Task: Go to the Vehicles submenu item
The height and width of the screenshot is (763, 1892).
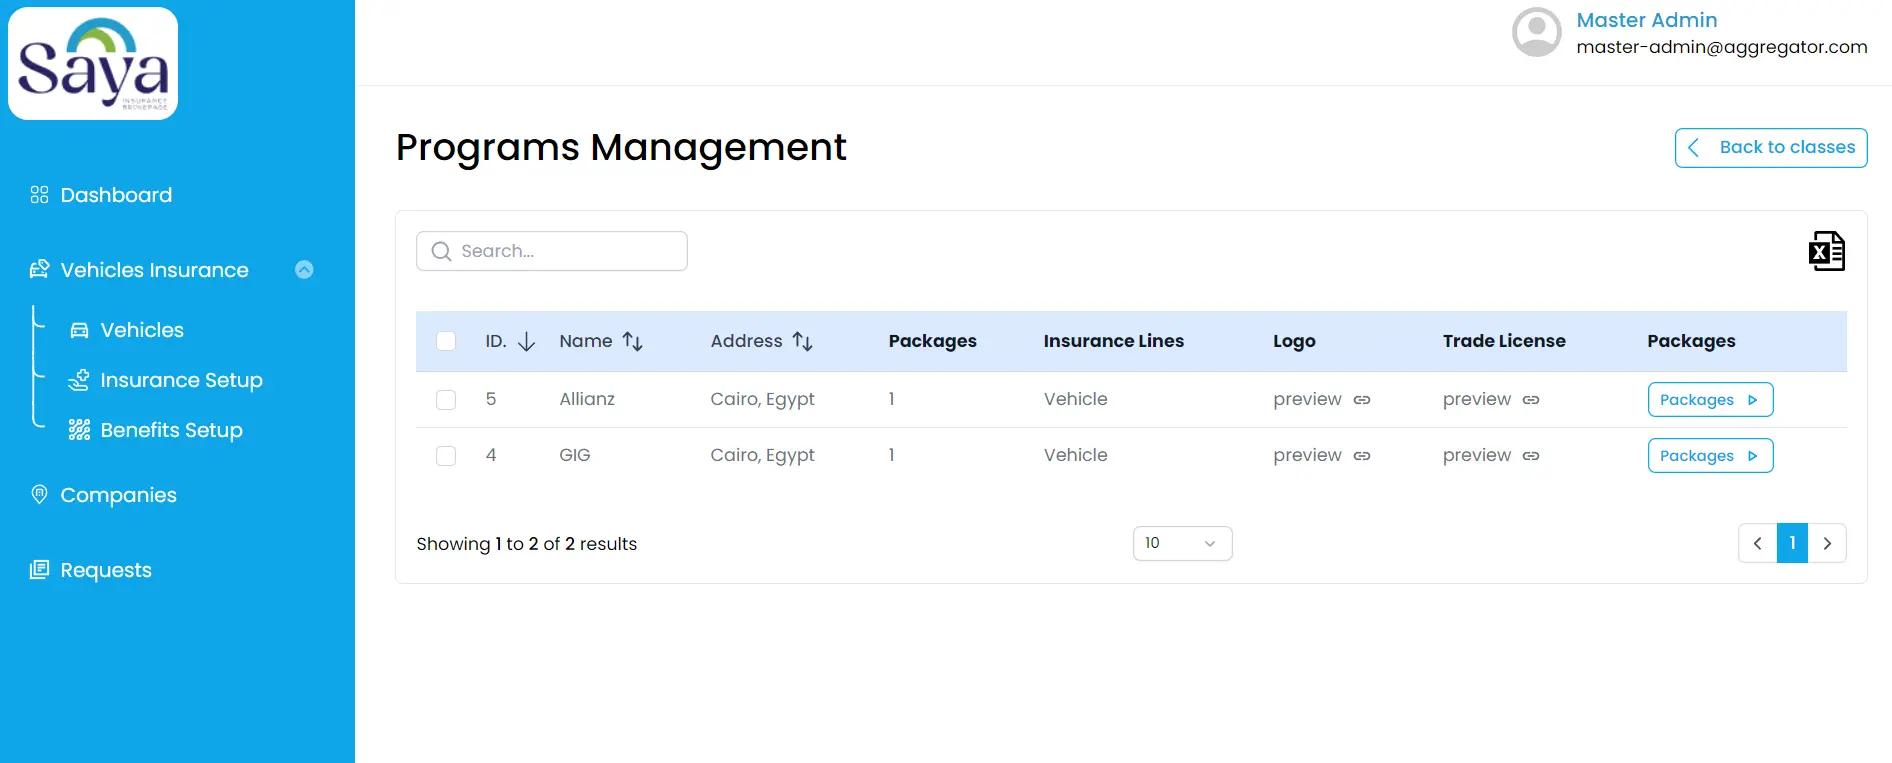Action: [142, 330]
